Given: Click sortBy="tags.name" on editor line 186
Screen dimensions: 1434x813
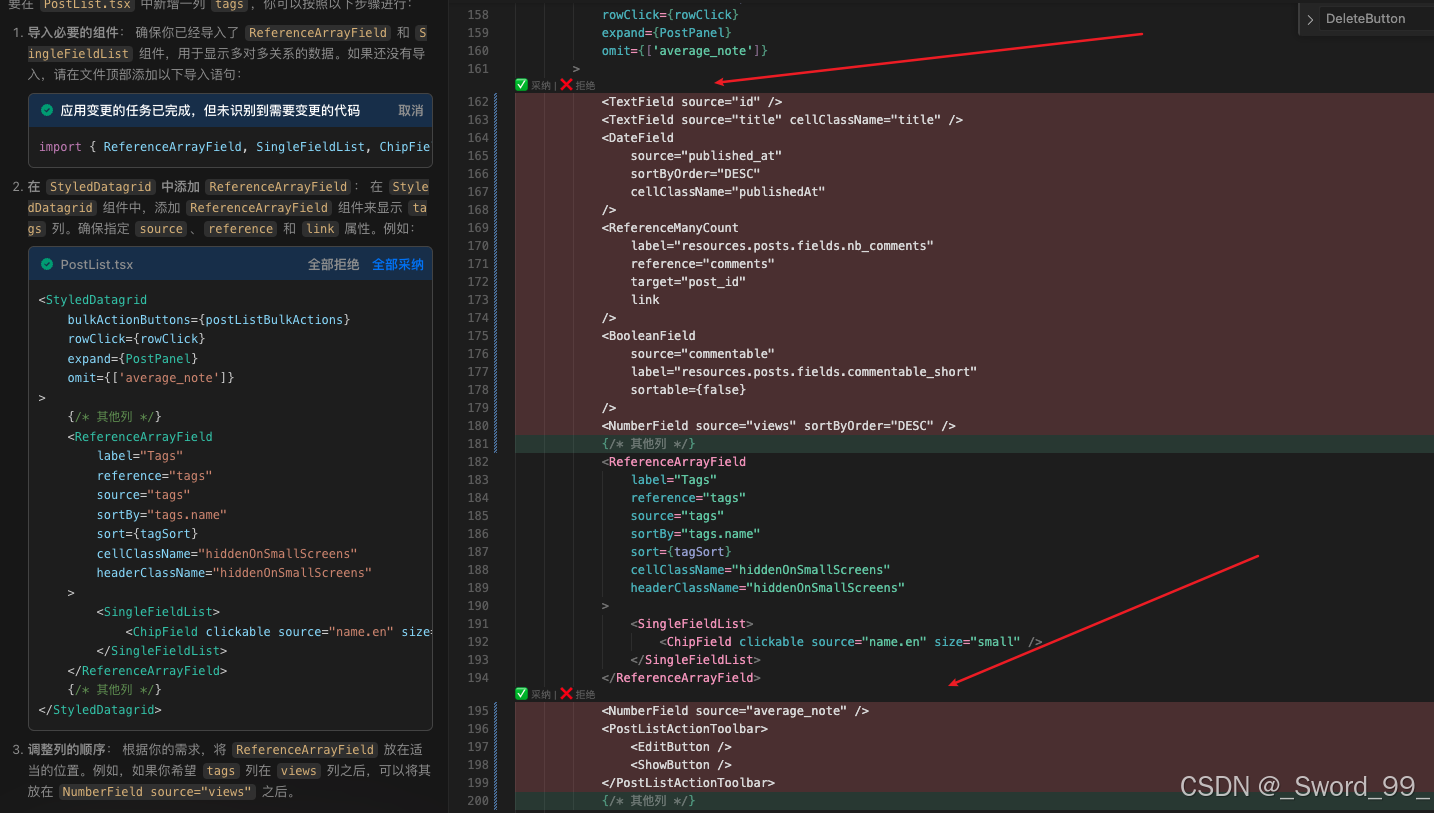Looking at the screenshot, I should (695, 534).
